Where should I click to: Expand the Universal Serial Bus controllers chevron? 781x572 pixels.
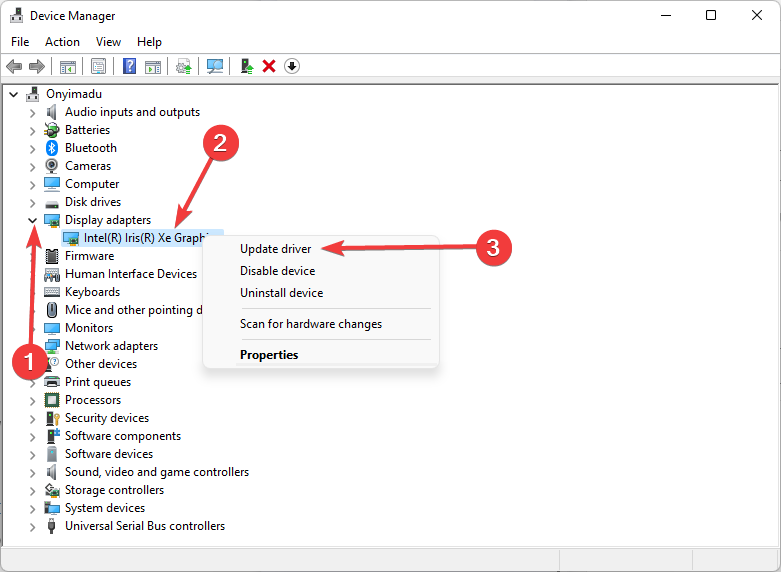tap(32, 527)
